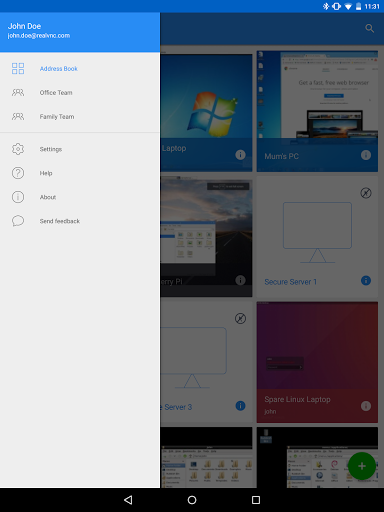Open About via the info circle icon
The height and width of the screenshot is (512, 384).
(x=18, y=197)
